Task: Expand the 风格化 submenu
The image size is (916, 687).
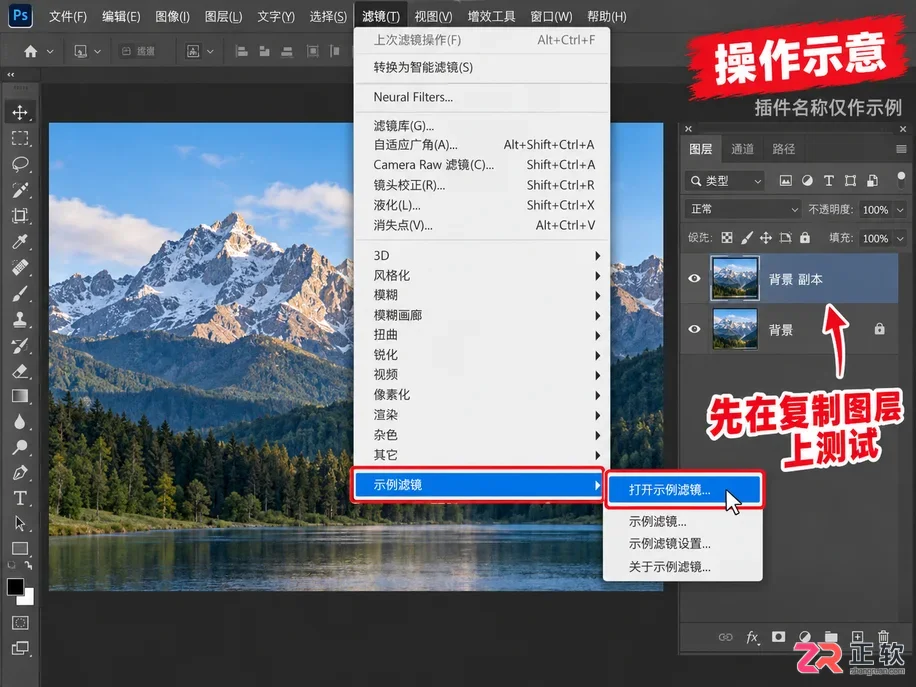Action: [483, 276]
